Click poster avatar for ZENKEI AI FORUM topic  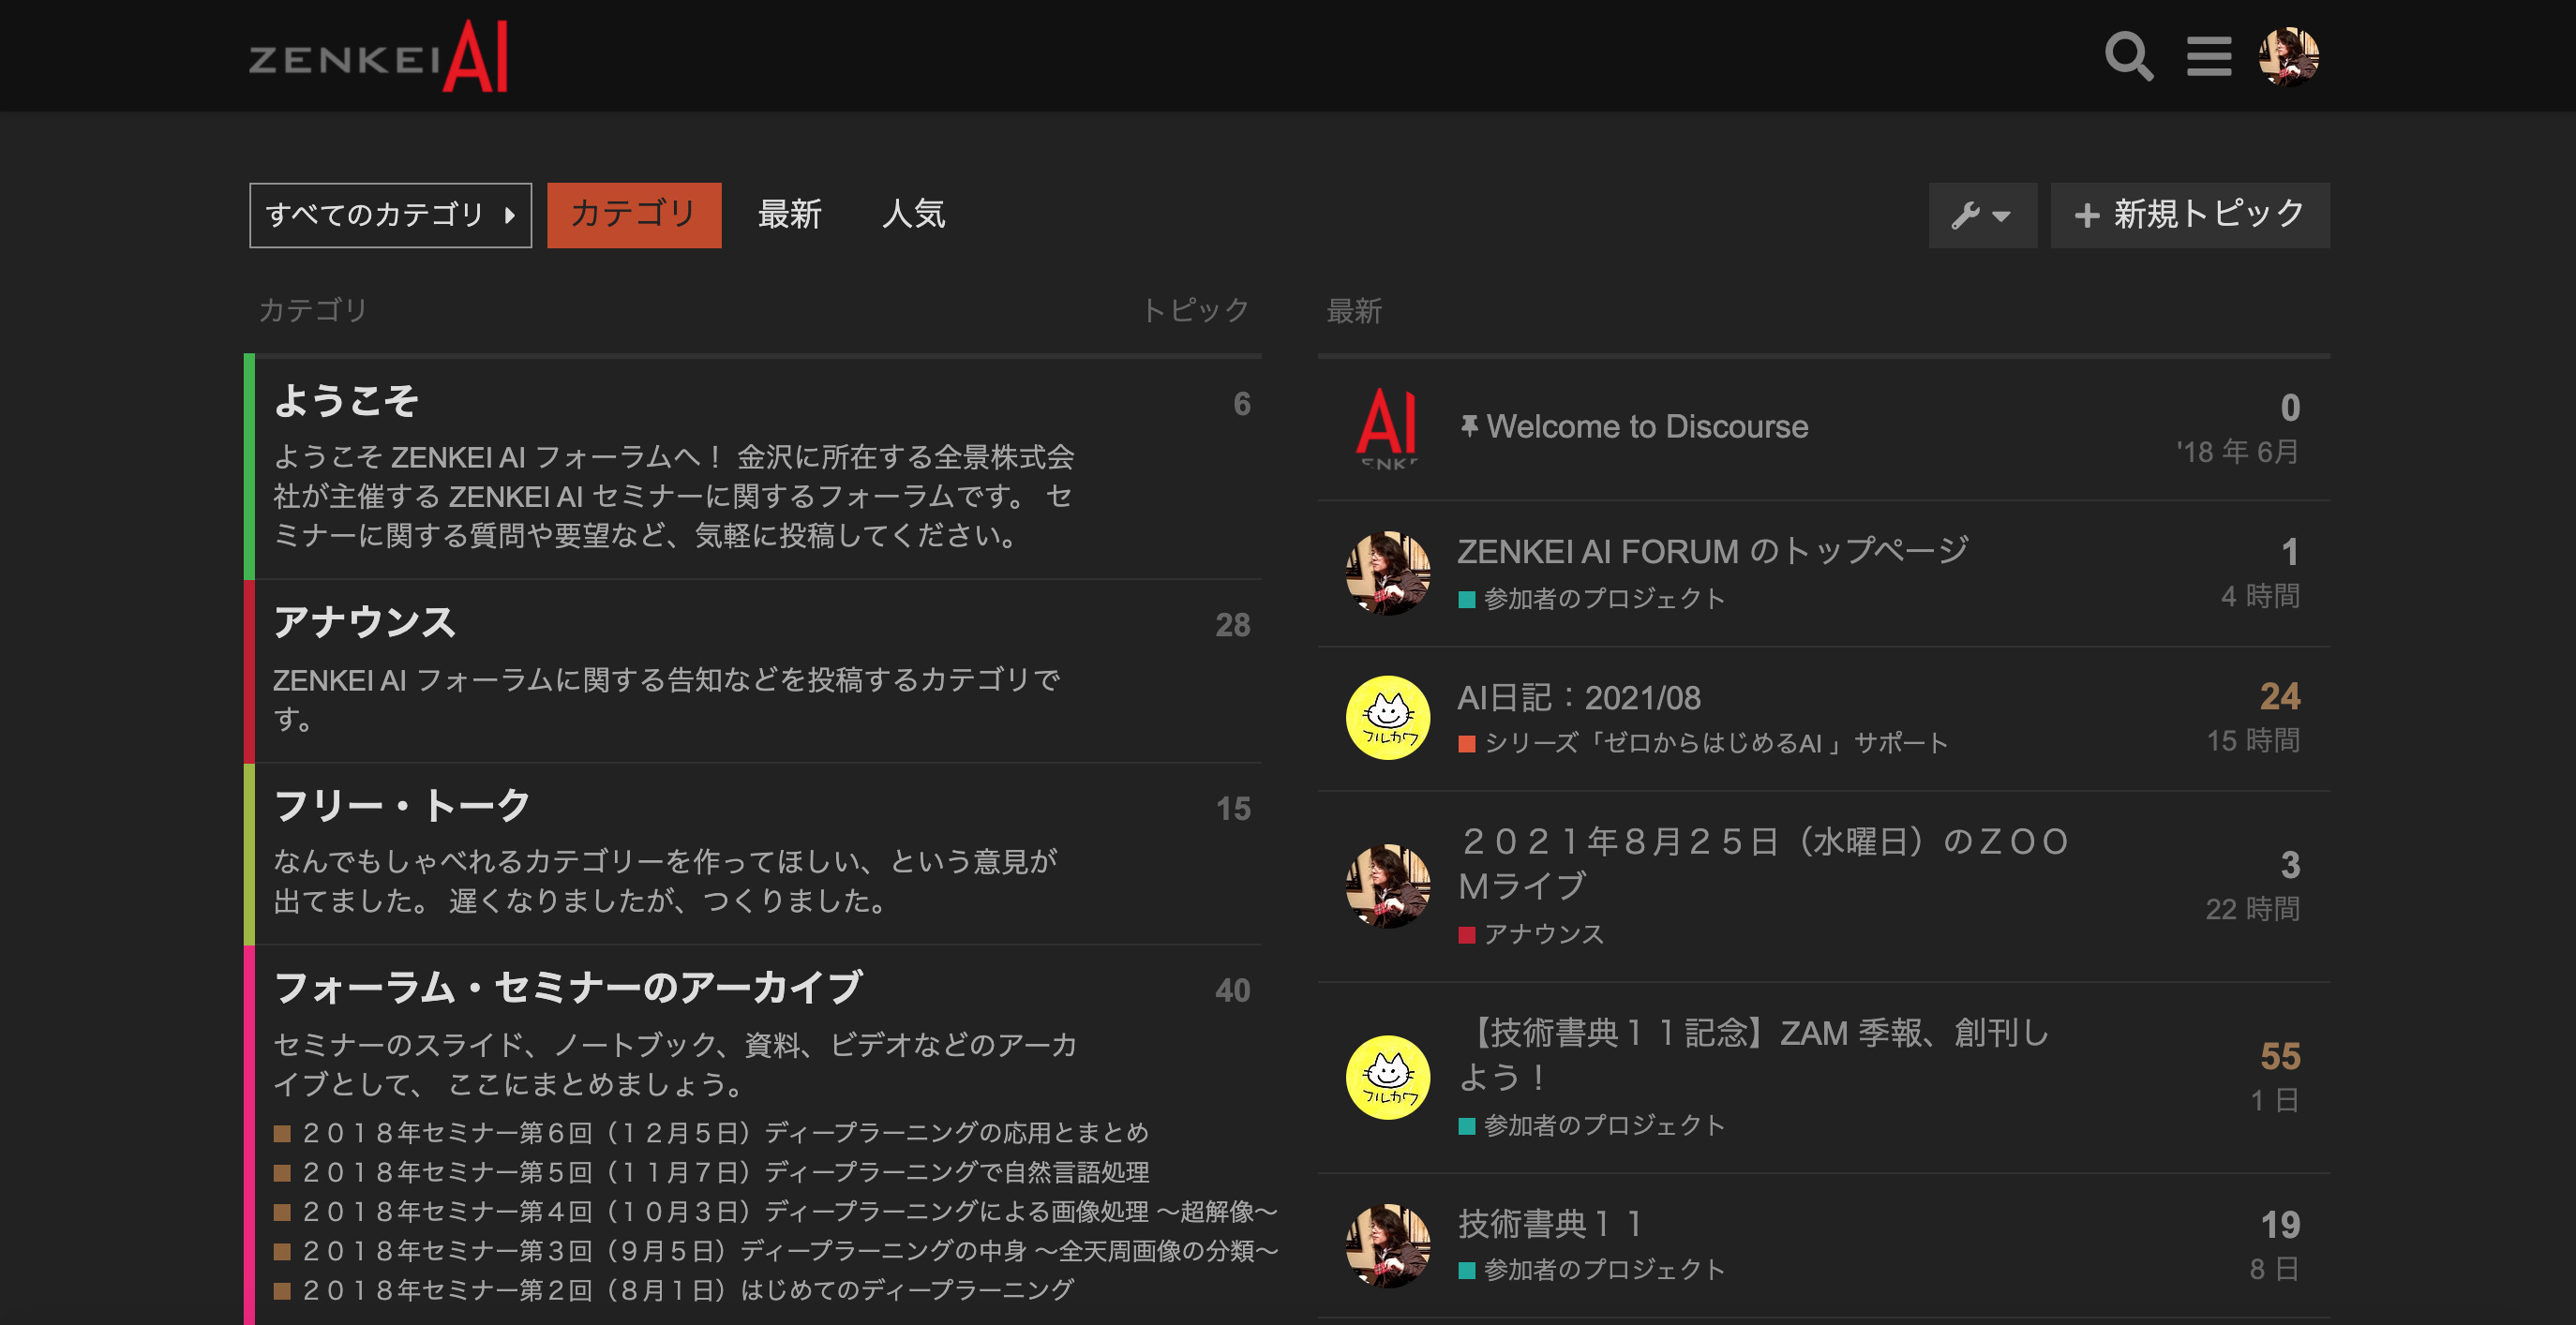(1388, 573)
